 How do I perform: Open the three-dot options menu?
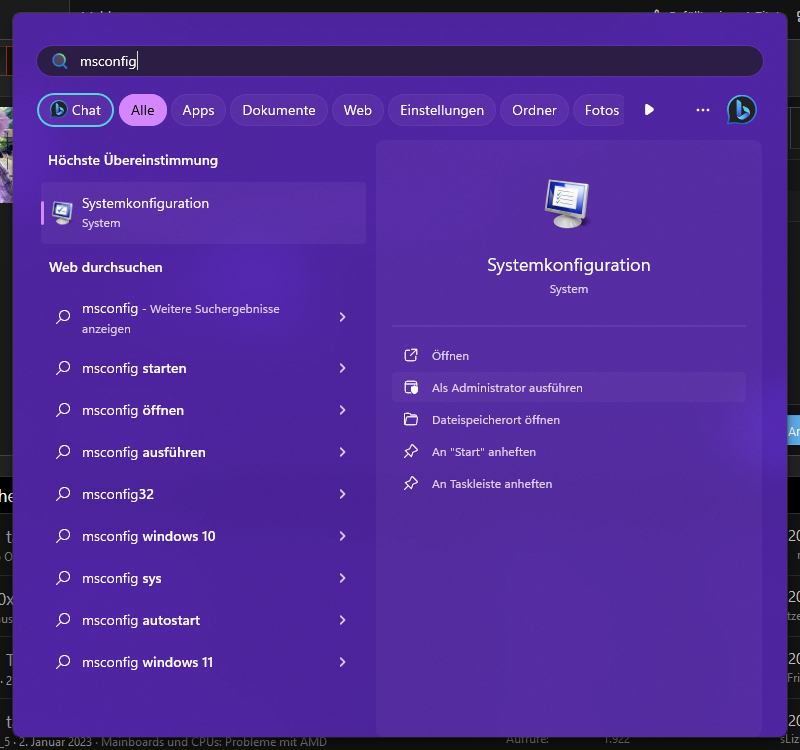pyautogui.click(x=703, y=110)
